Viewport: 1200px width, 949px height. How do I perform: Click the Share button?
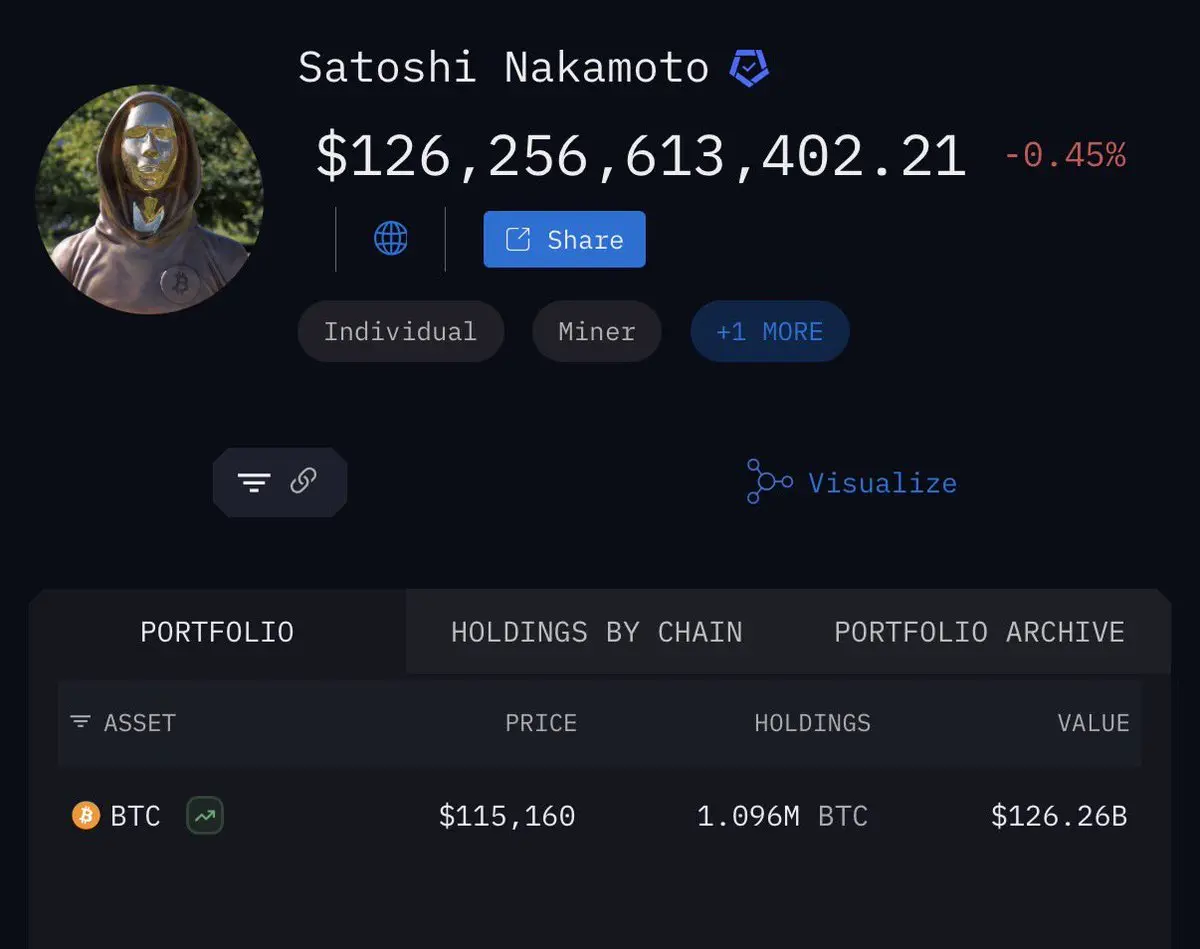pyautogui.click(x=564, y=239)
